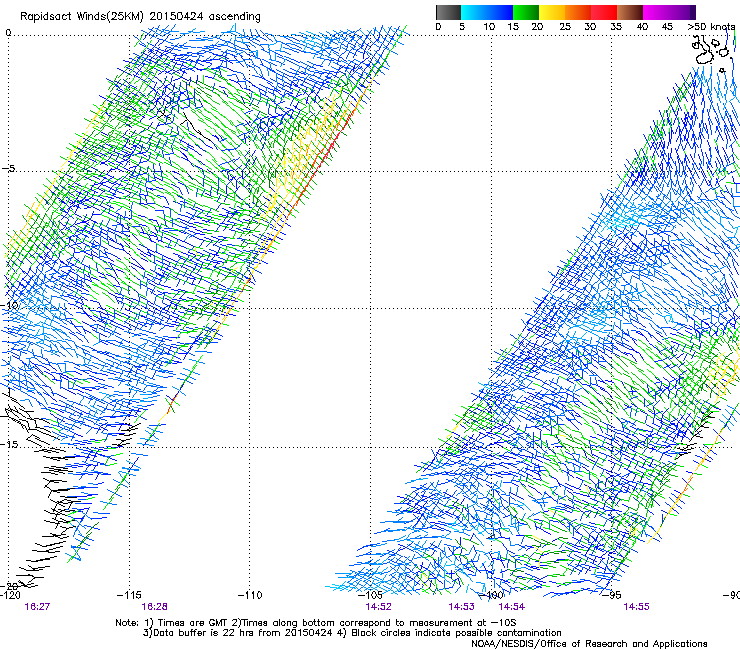Click the NOAA/NESDIS Office of Research credit
Image resolution: width=740 pixels, height=650 pixels.
(589, 644)
